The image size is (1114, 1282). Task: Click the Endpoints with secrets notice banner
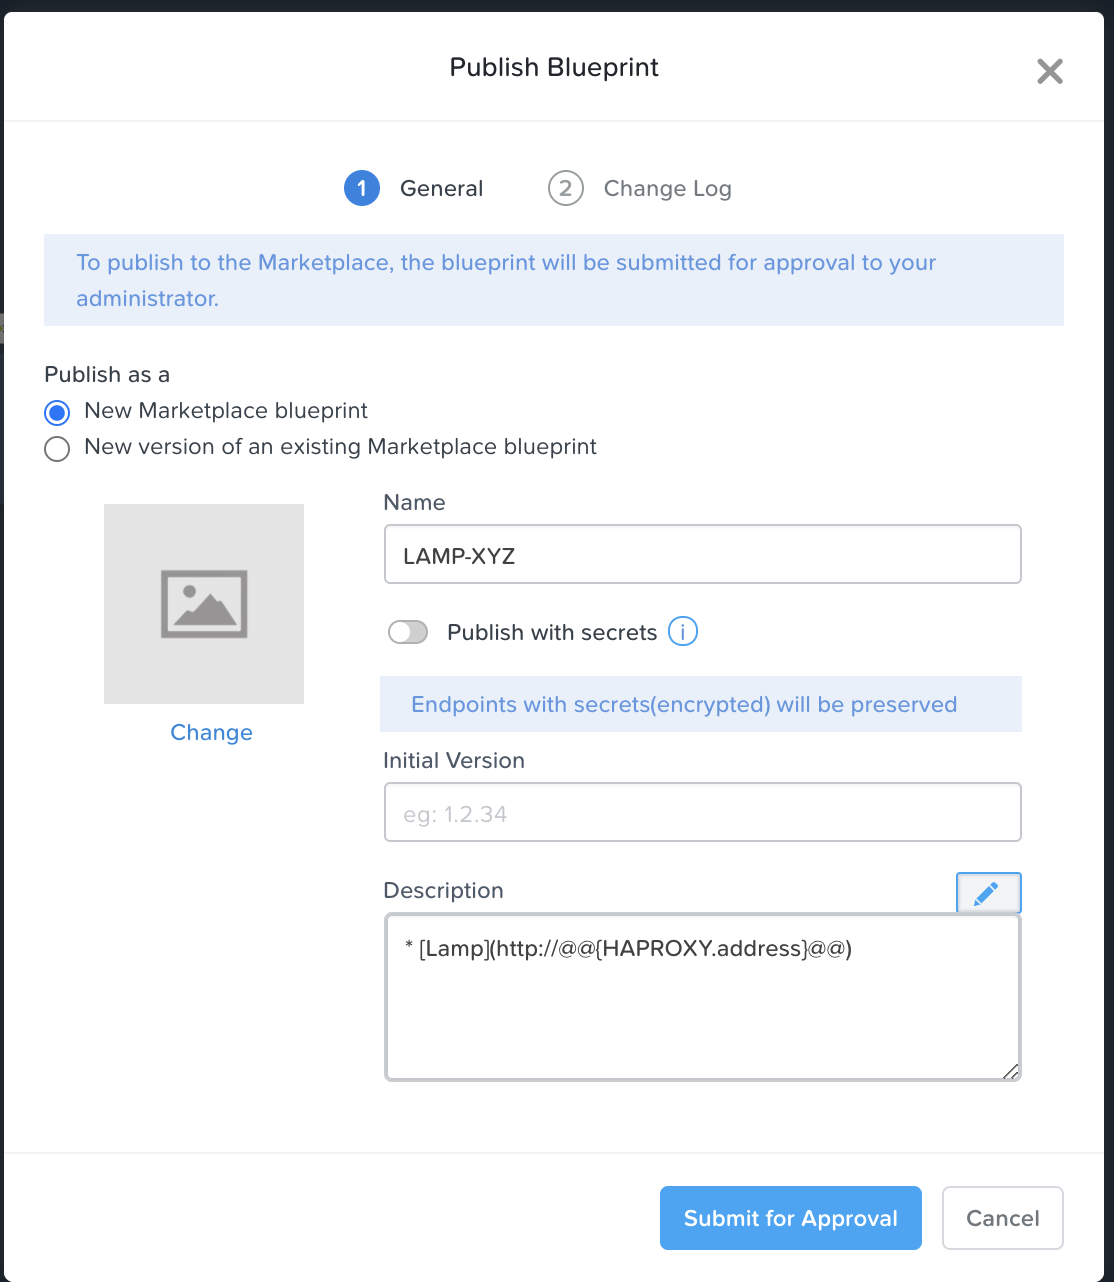click(x=701, y=704)
